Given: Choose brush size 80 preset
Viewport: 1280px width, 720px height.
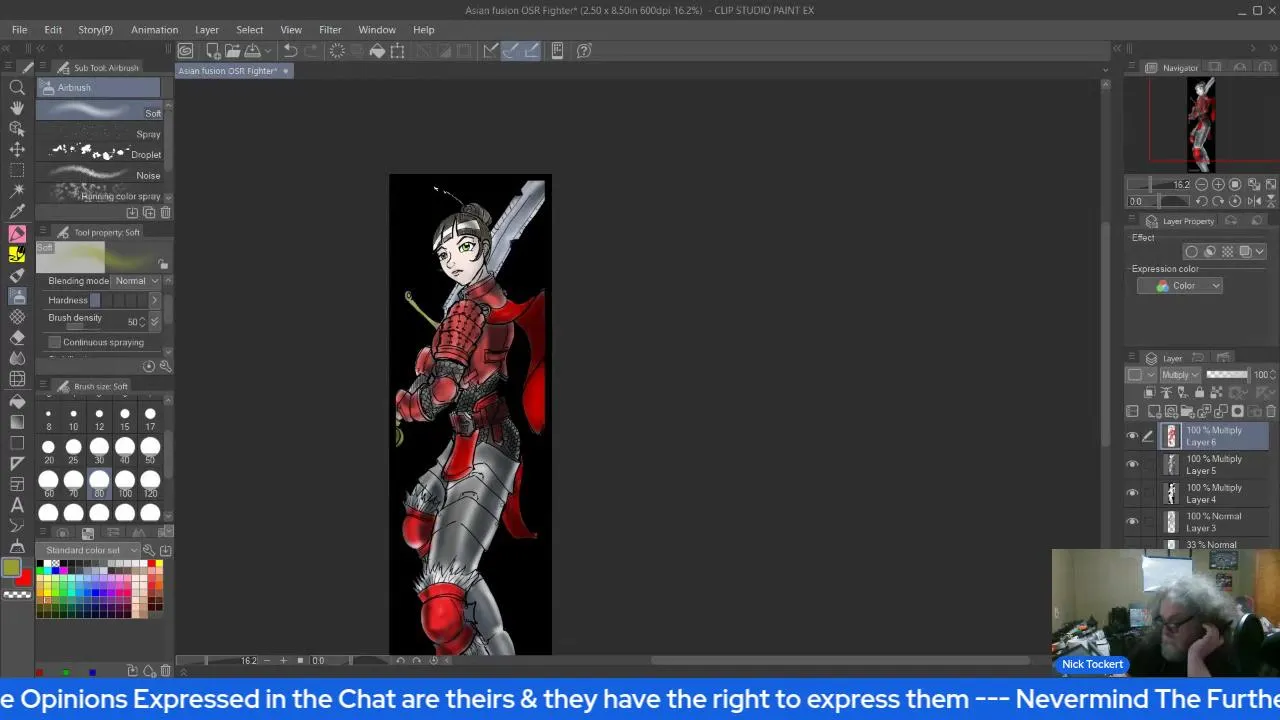Looking at the screenshot, I should pos(99,484).
